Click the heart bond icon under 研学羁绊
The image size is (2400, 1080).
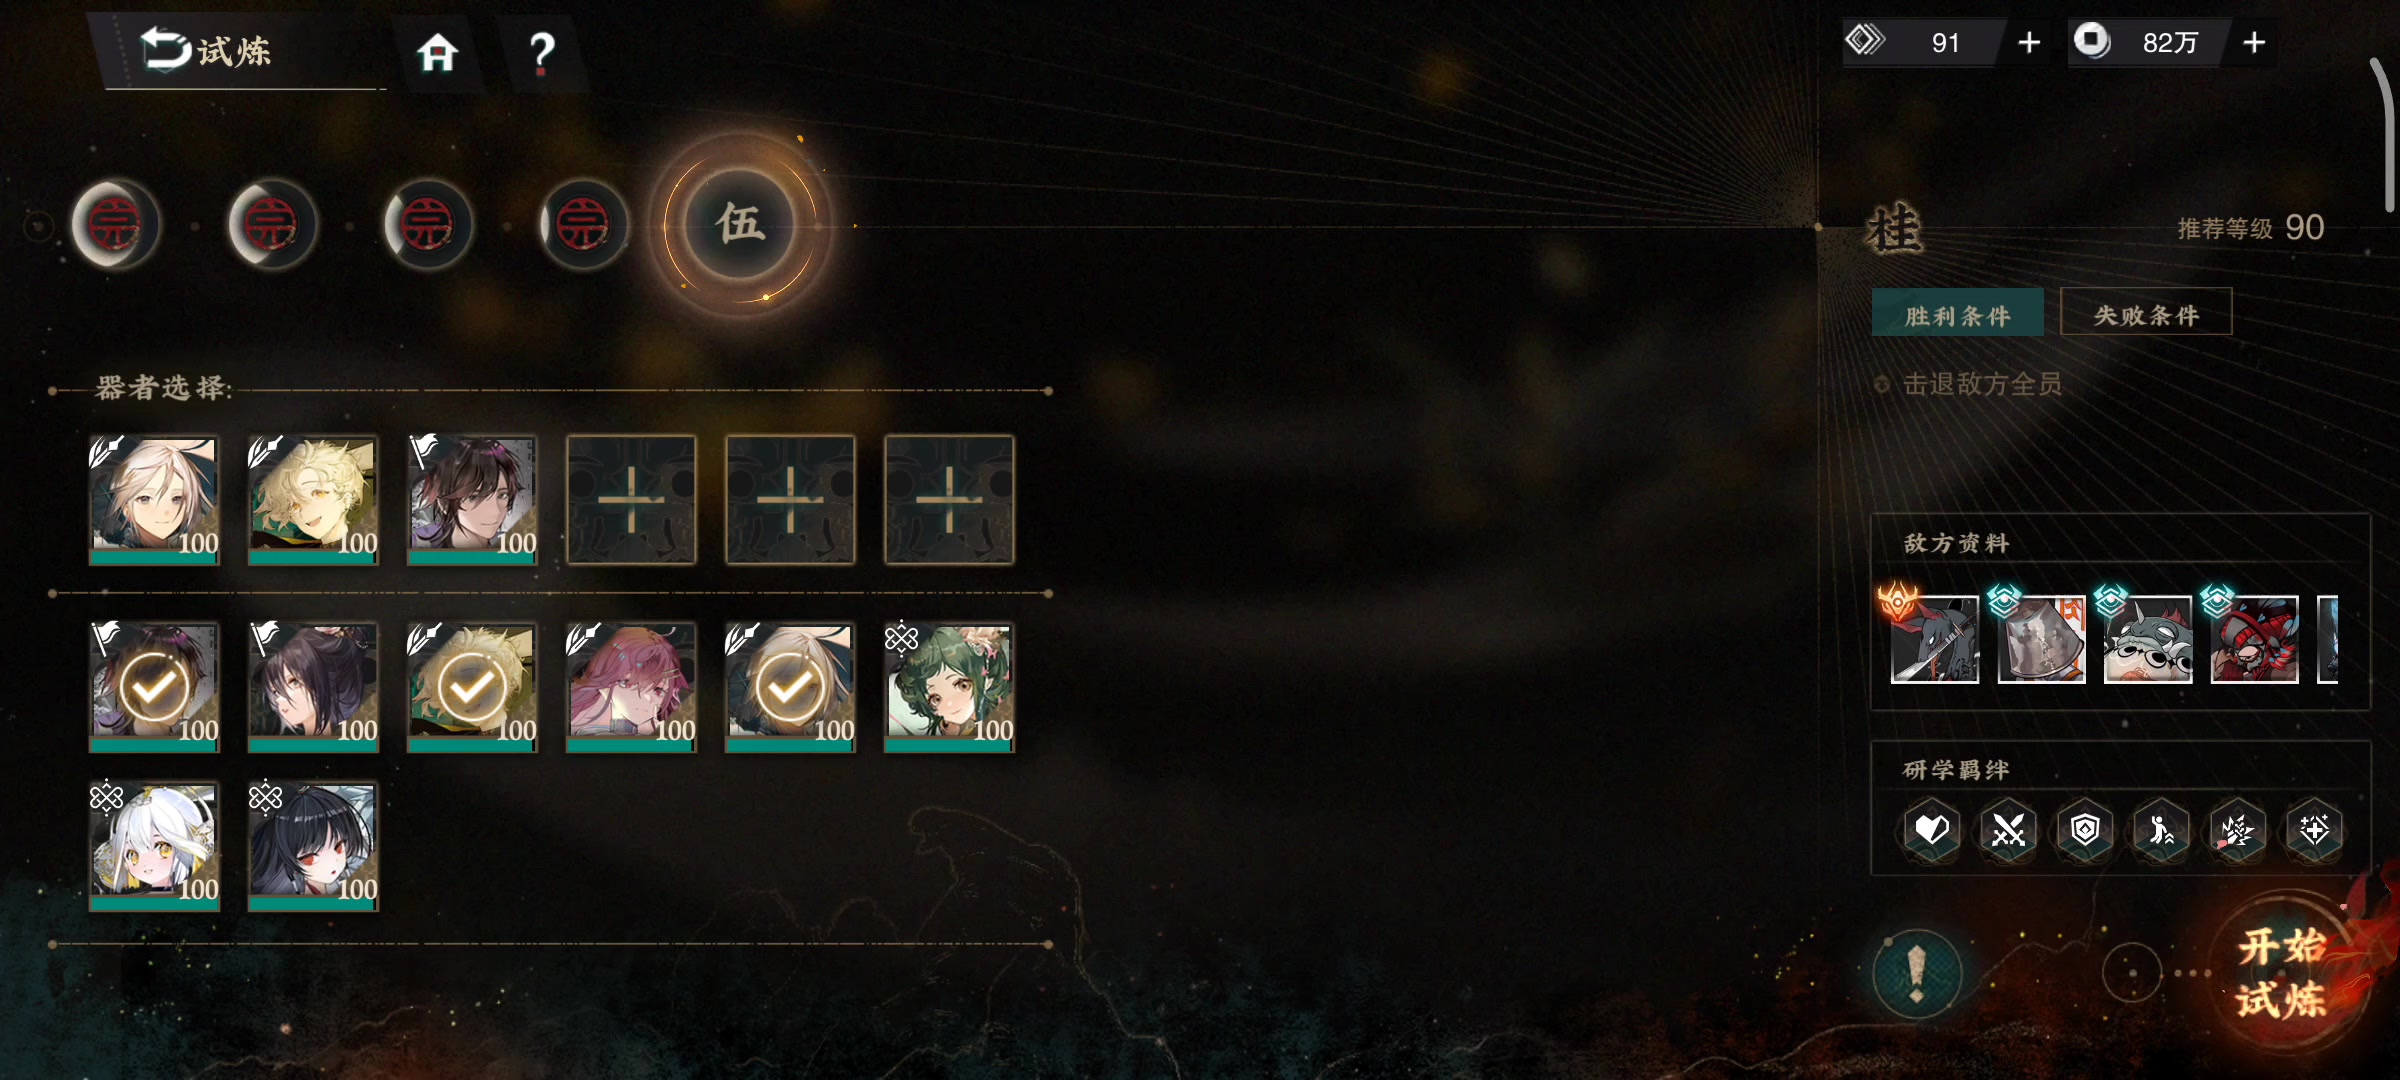click(1931, 829)
